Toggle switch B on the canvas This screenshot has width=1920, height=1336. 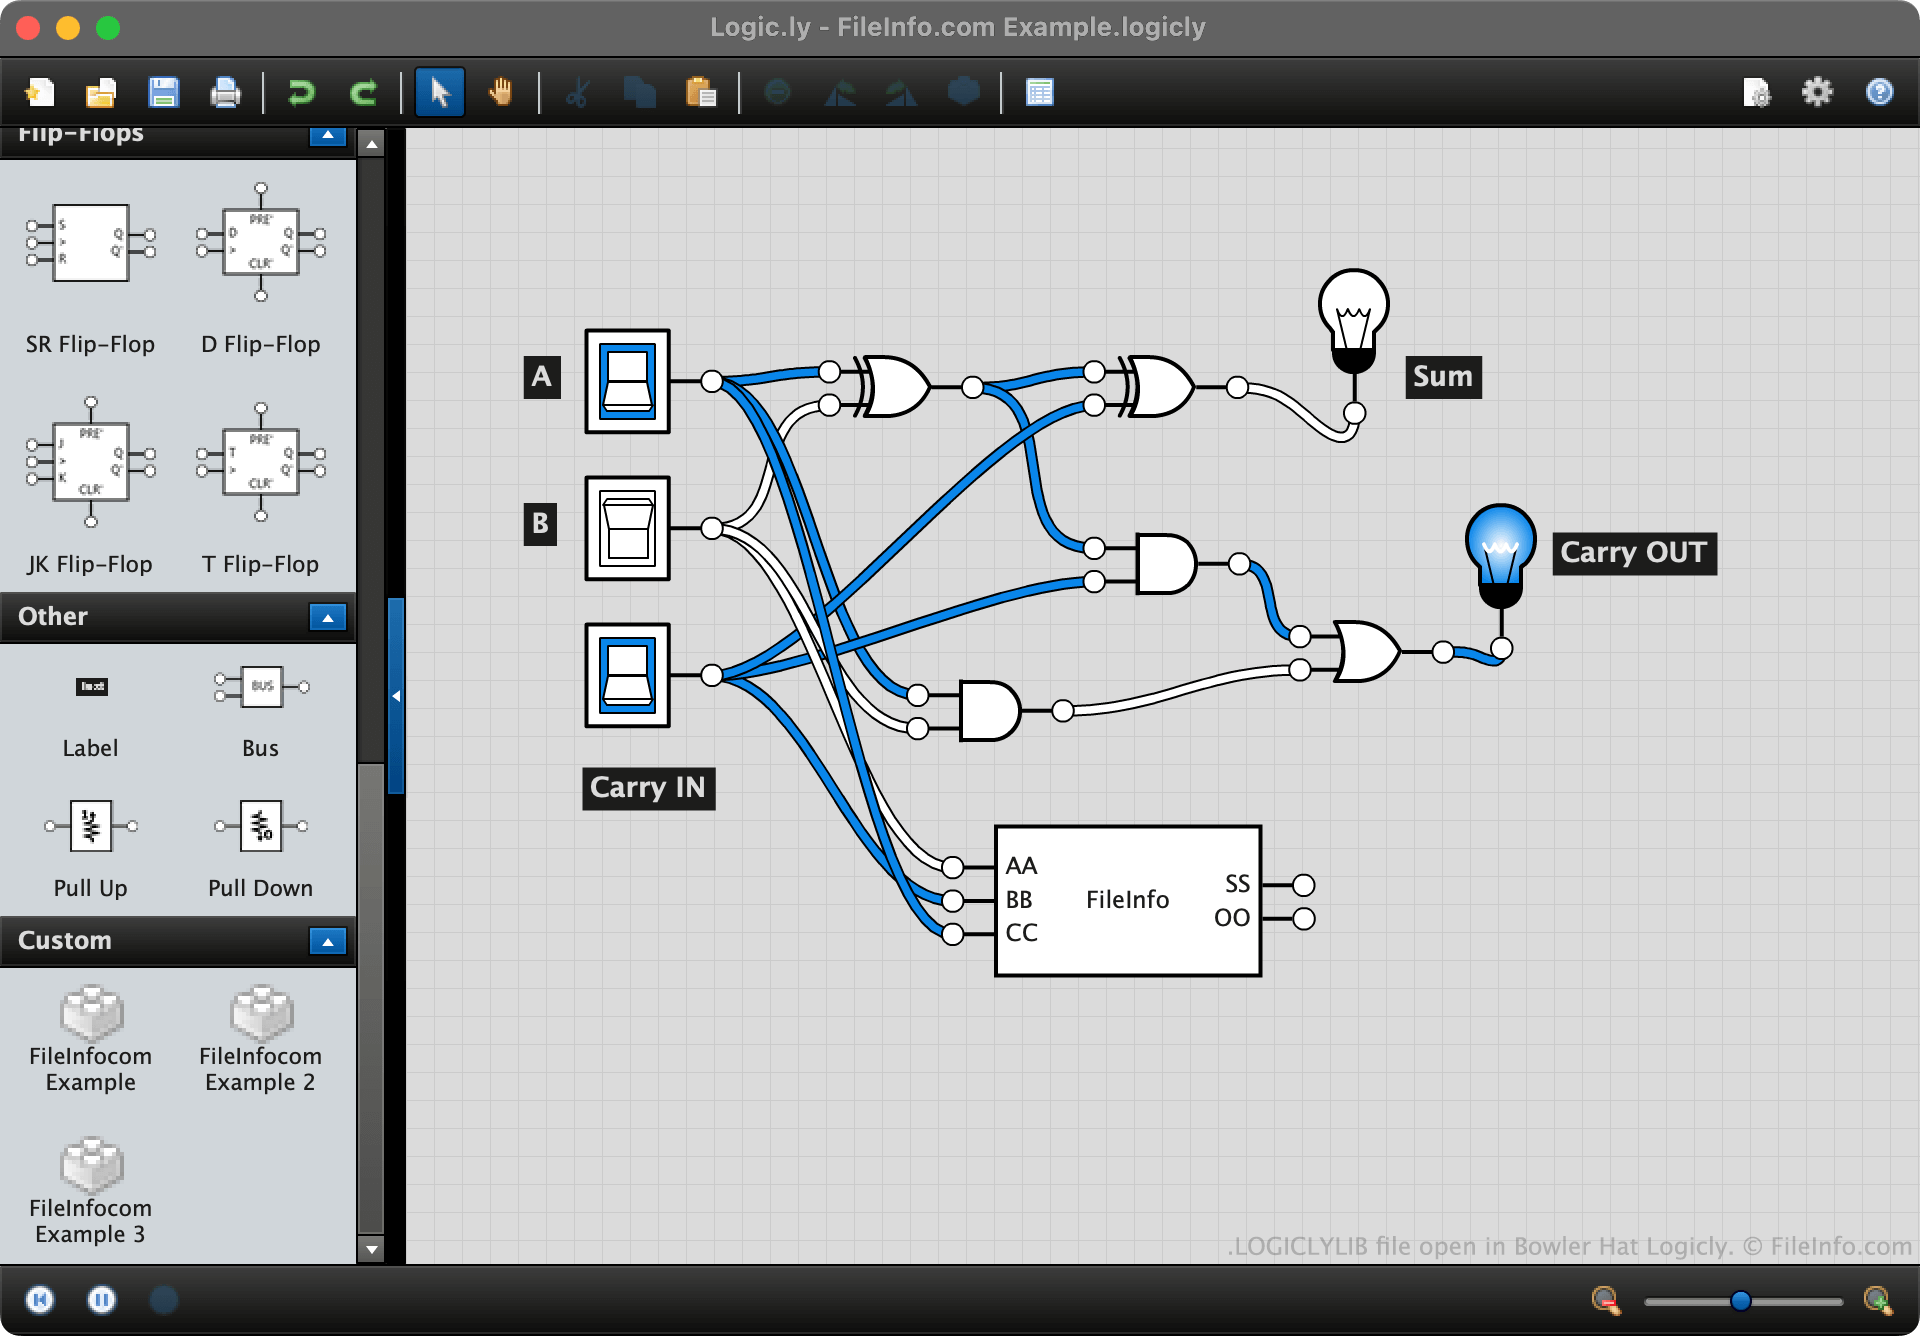coord(627,528)
